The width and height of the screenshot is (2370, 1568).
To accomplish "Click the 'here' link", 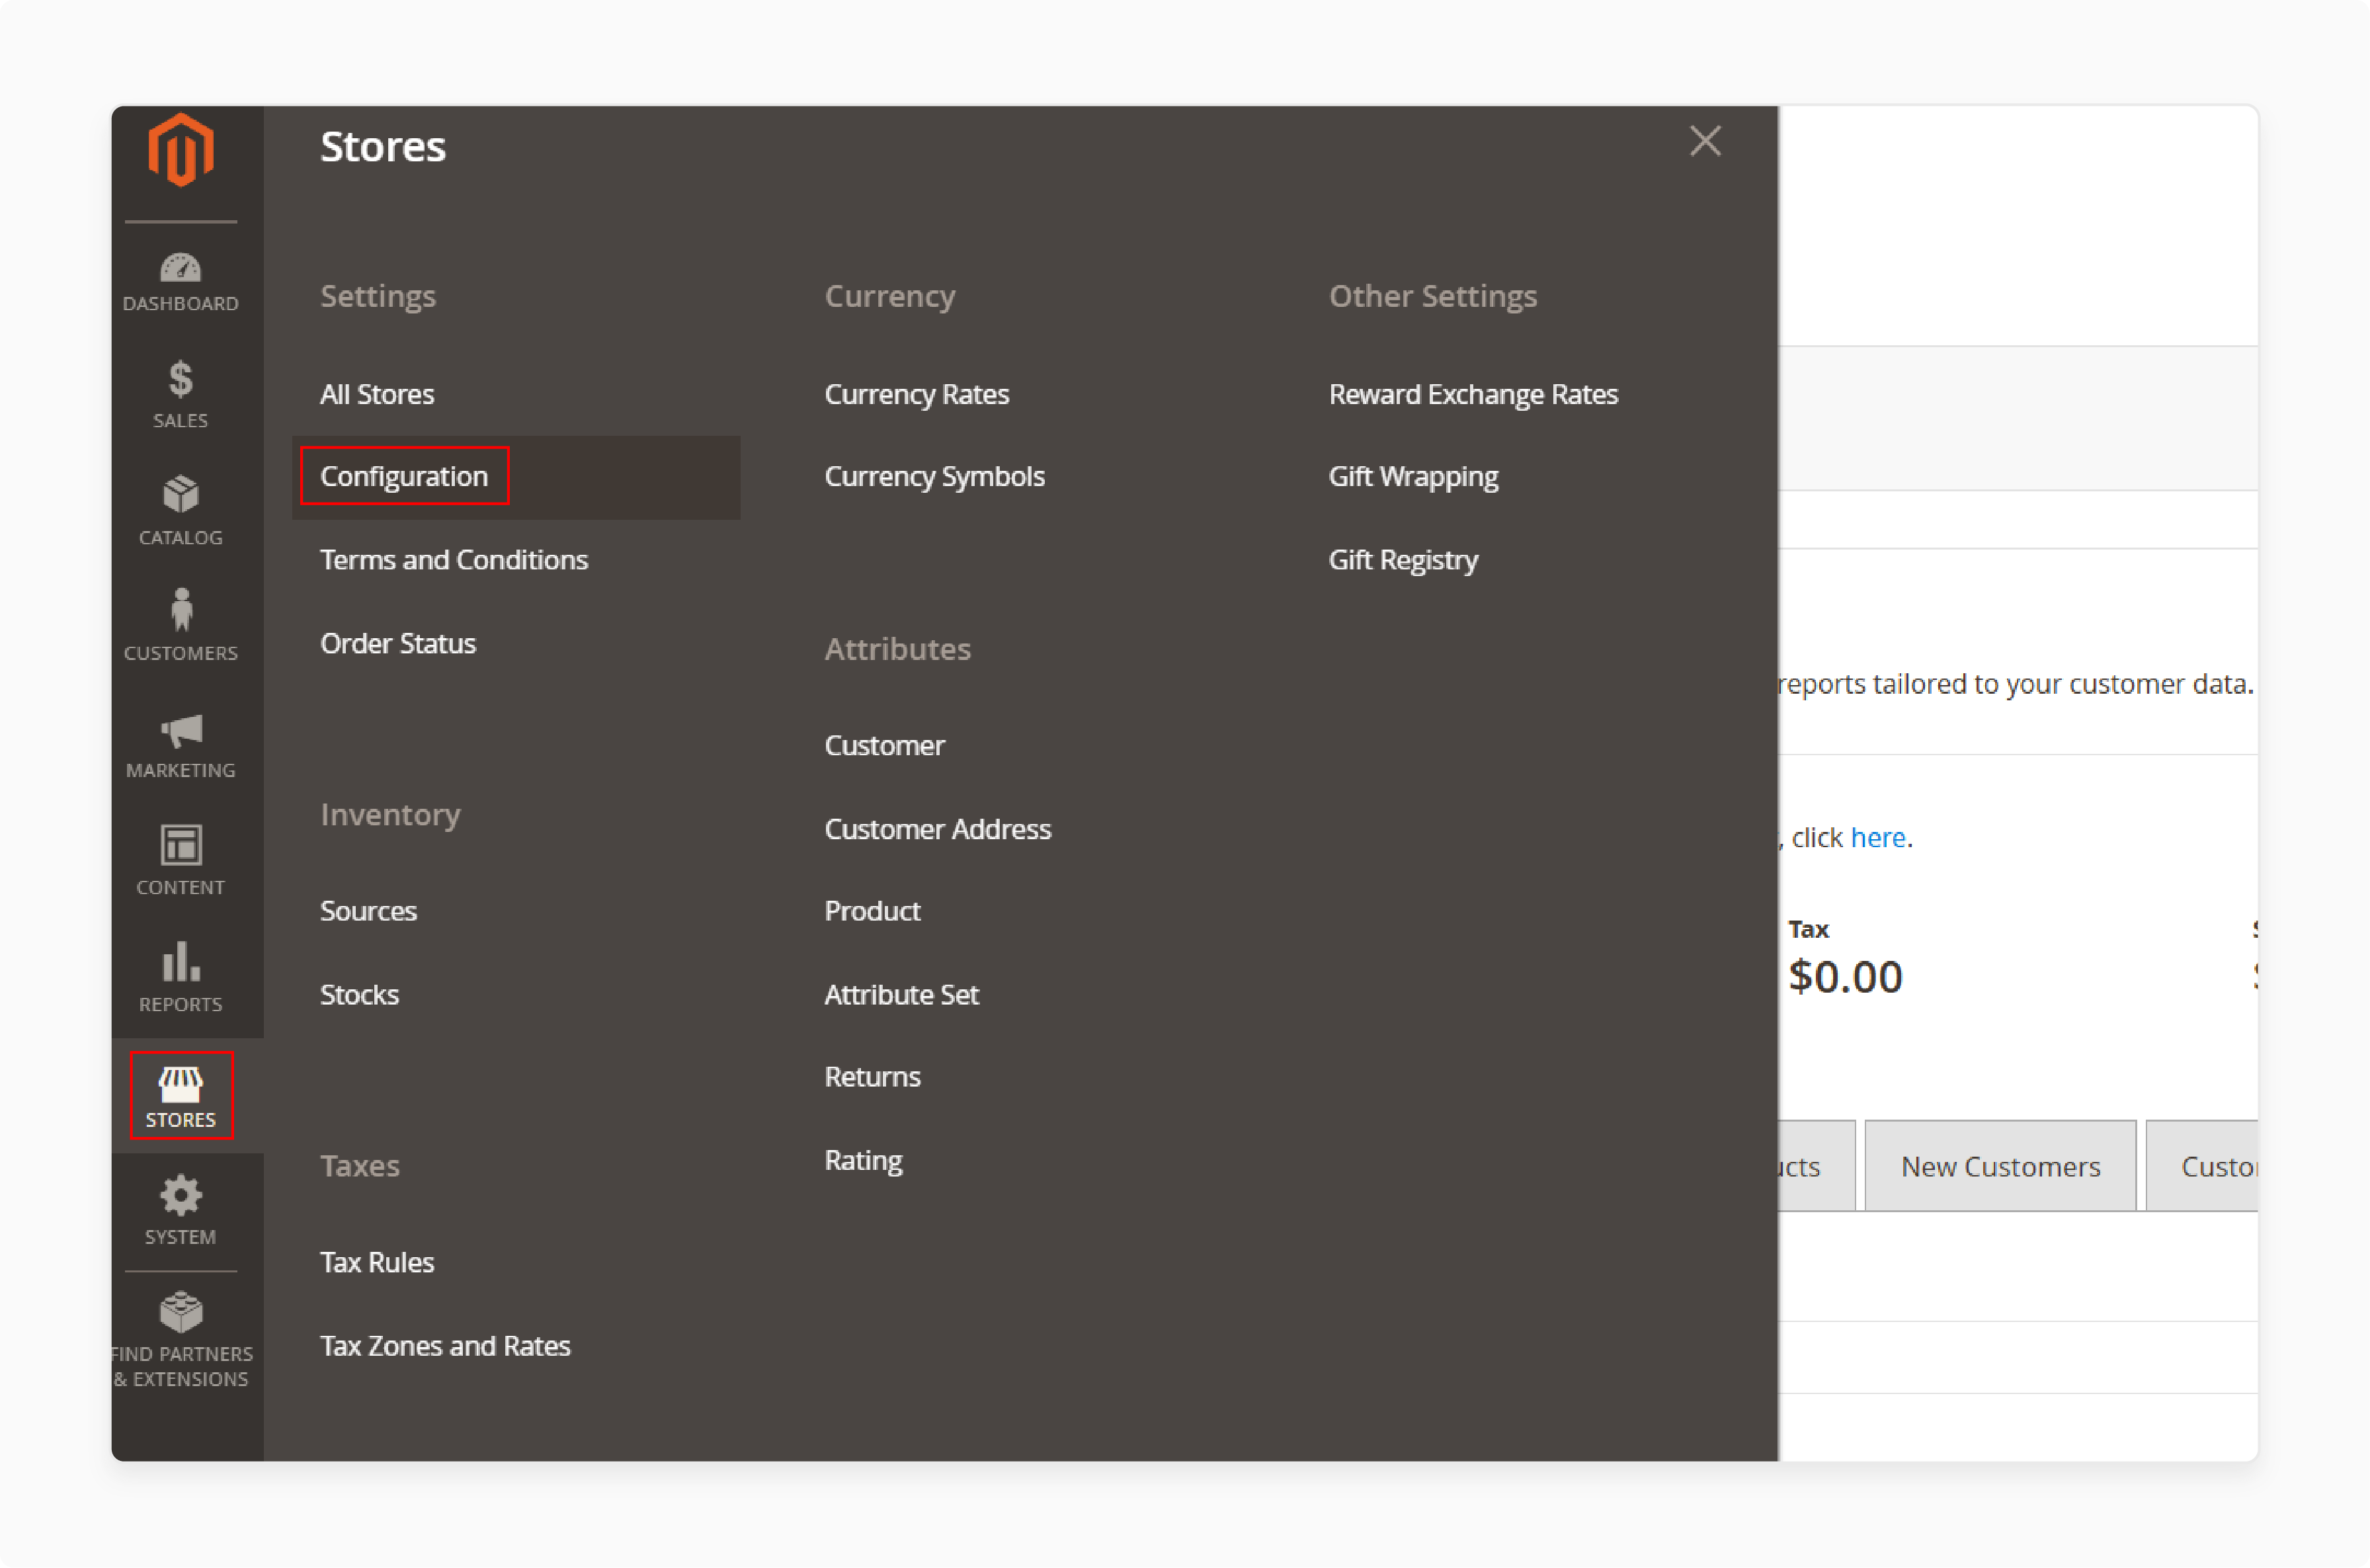I will (x=1878, y=837).
